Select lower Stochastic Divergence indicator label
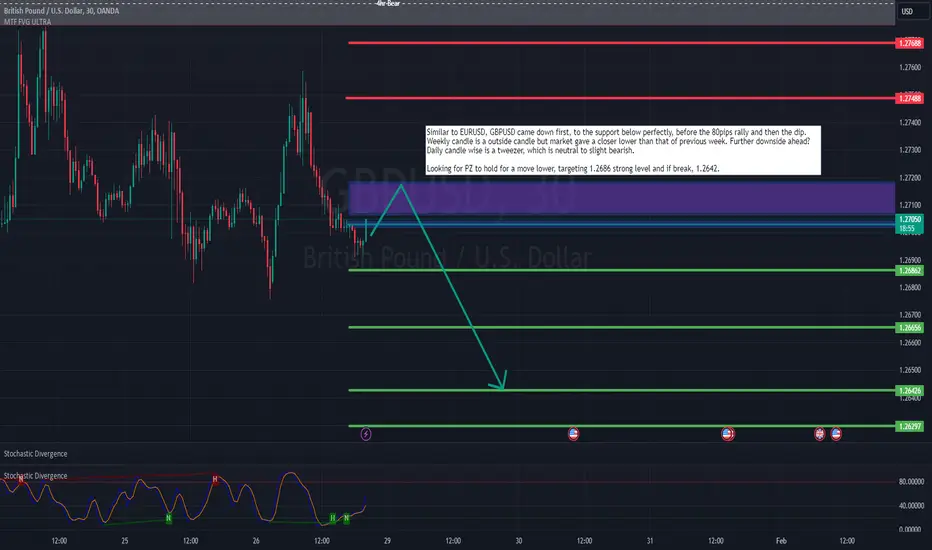This screenshot has height=550, width=932. point(35,476)
